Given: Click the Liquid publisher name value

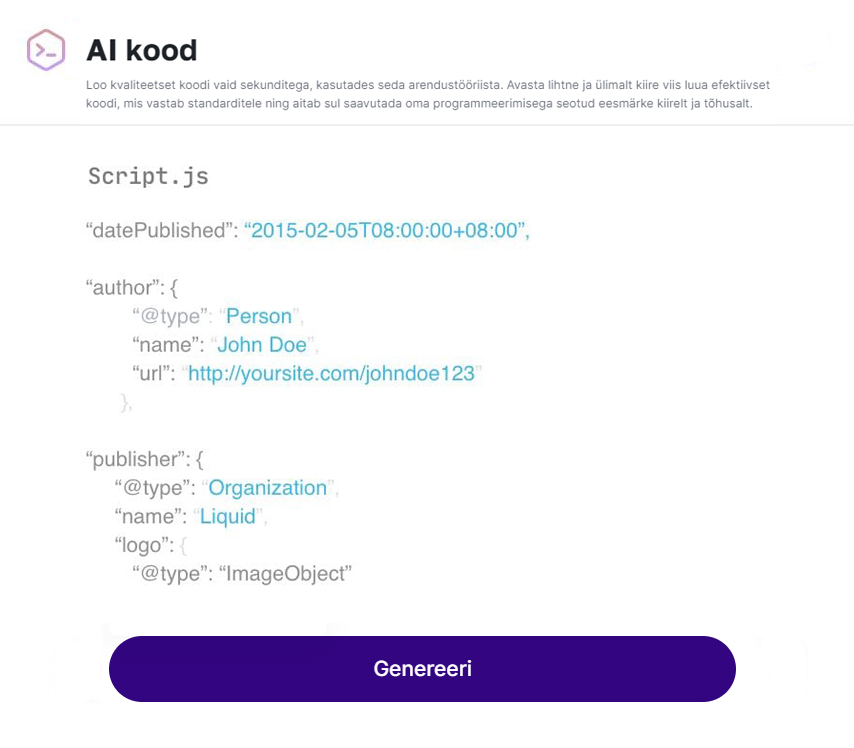Looking at the screenshot, I should pos(228,517).
